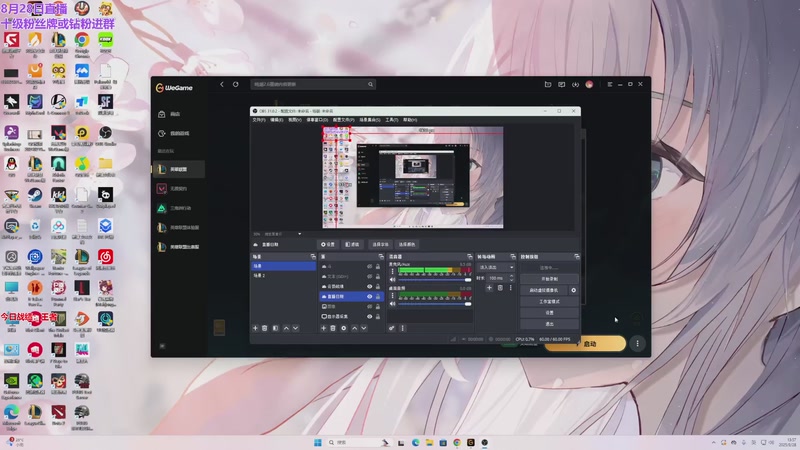
Task: Open audio mixer toolbar options menu
Action: pyautogui.click(x=403, y=328)
